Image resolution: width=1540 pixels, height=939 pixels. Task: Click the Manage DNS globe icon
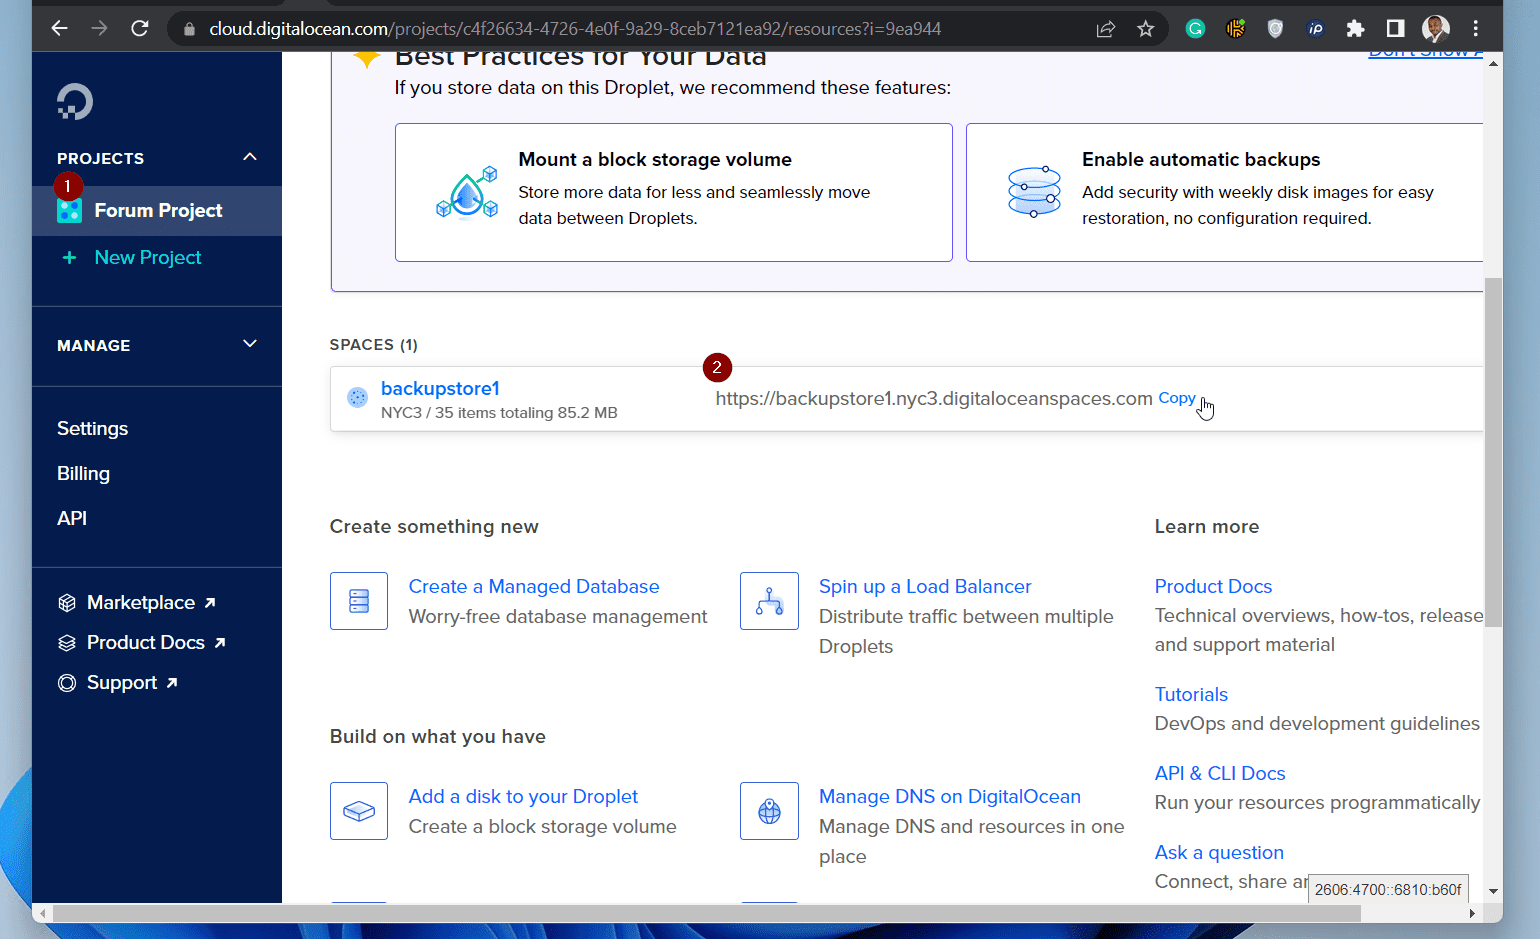[769, 811]
